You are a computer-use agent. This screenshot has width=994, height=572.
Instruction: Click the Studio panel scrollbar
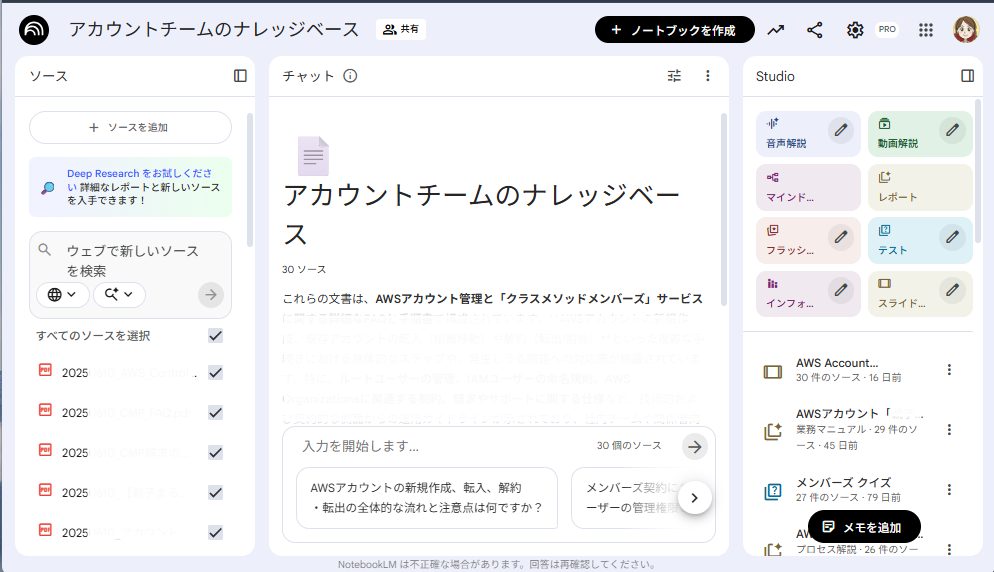pos(978,171)
